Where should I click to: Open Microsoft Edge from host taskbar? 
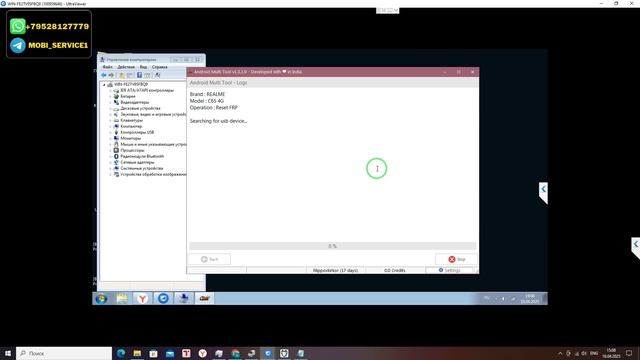click(x=121, y=353)
